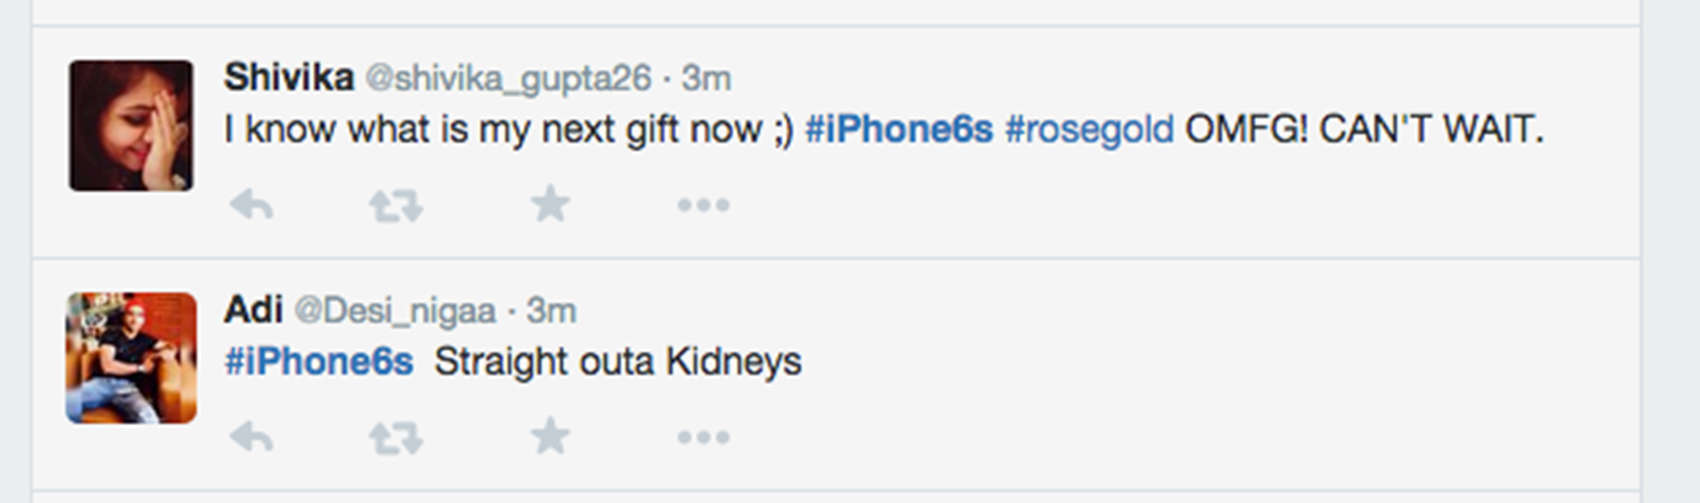The height and width of the screenshot is (503, 1700).
Task: Open the 3m timestamp on Adi's tweet
Action: (x=552, y=311)
